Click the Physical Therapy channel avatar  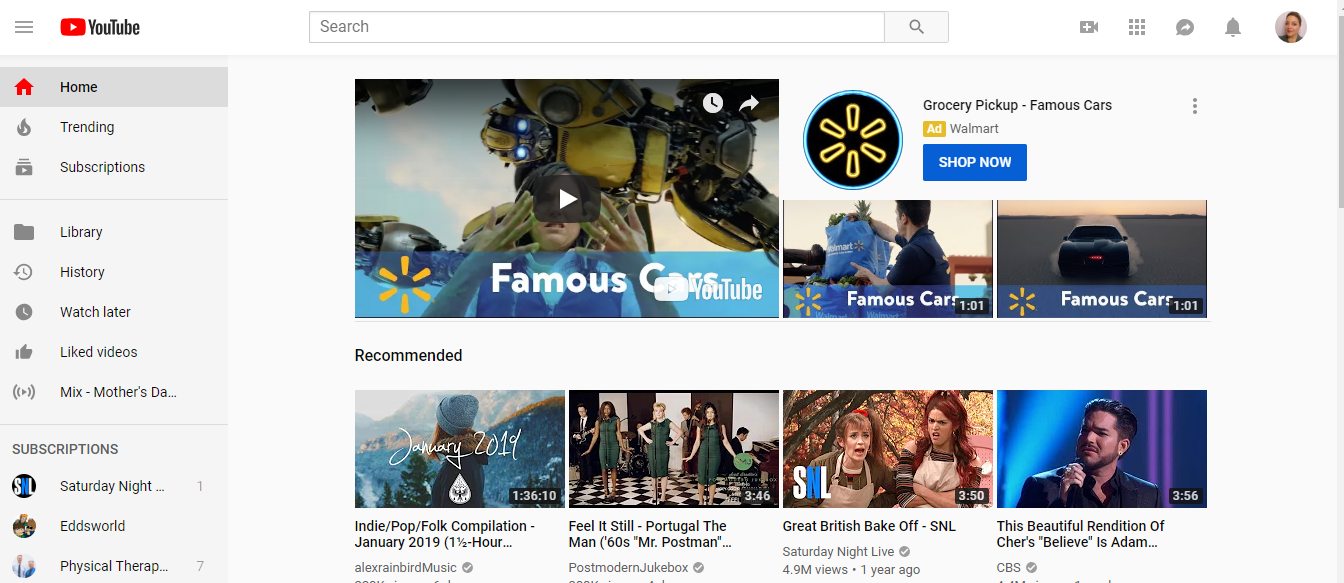(24, 566)
